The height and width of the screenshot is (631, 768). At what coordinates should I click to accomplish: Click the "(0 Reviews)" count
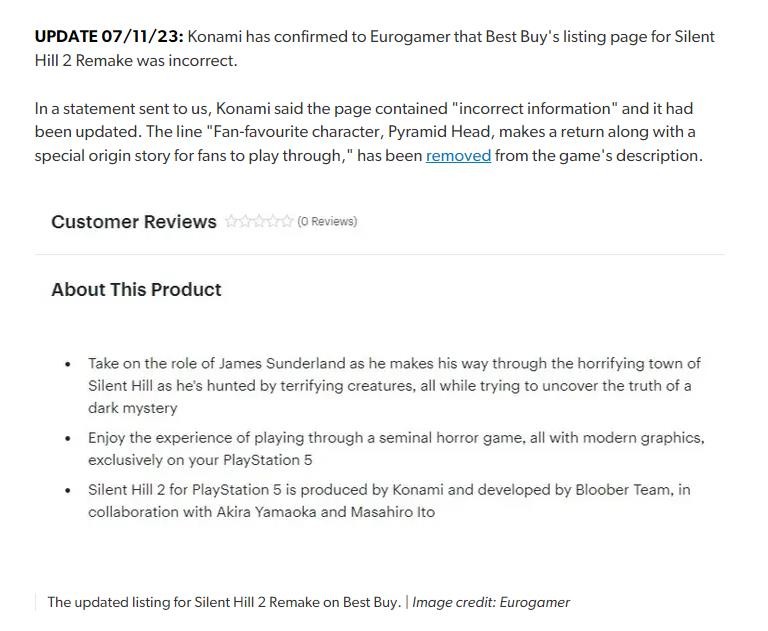tap(327, 222)
